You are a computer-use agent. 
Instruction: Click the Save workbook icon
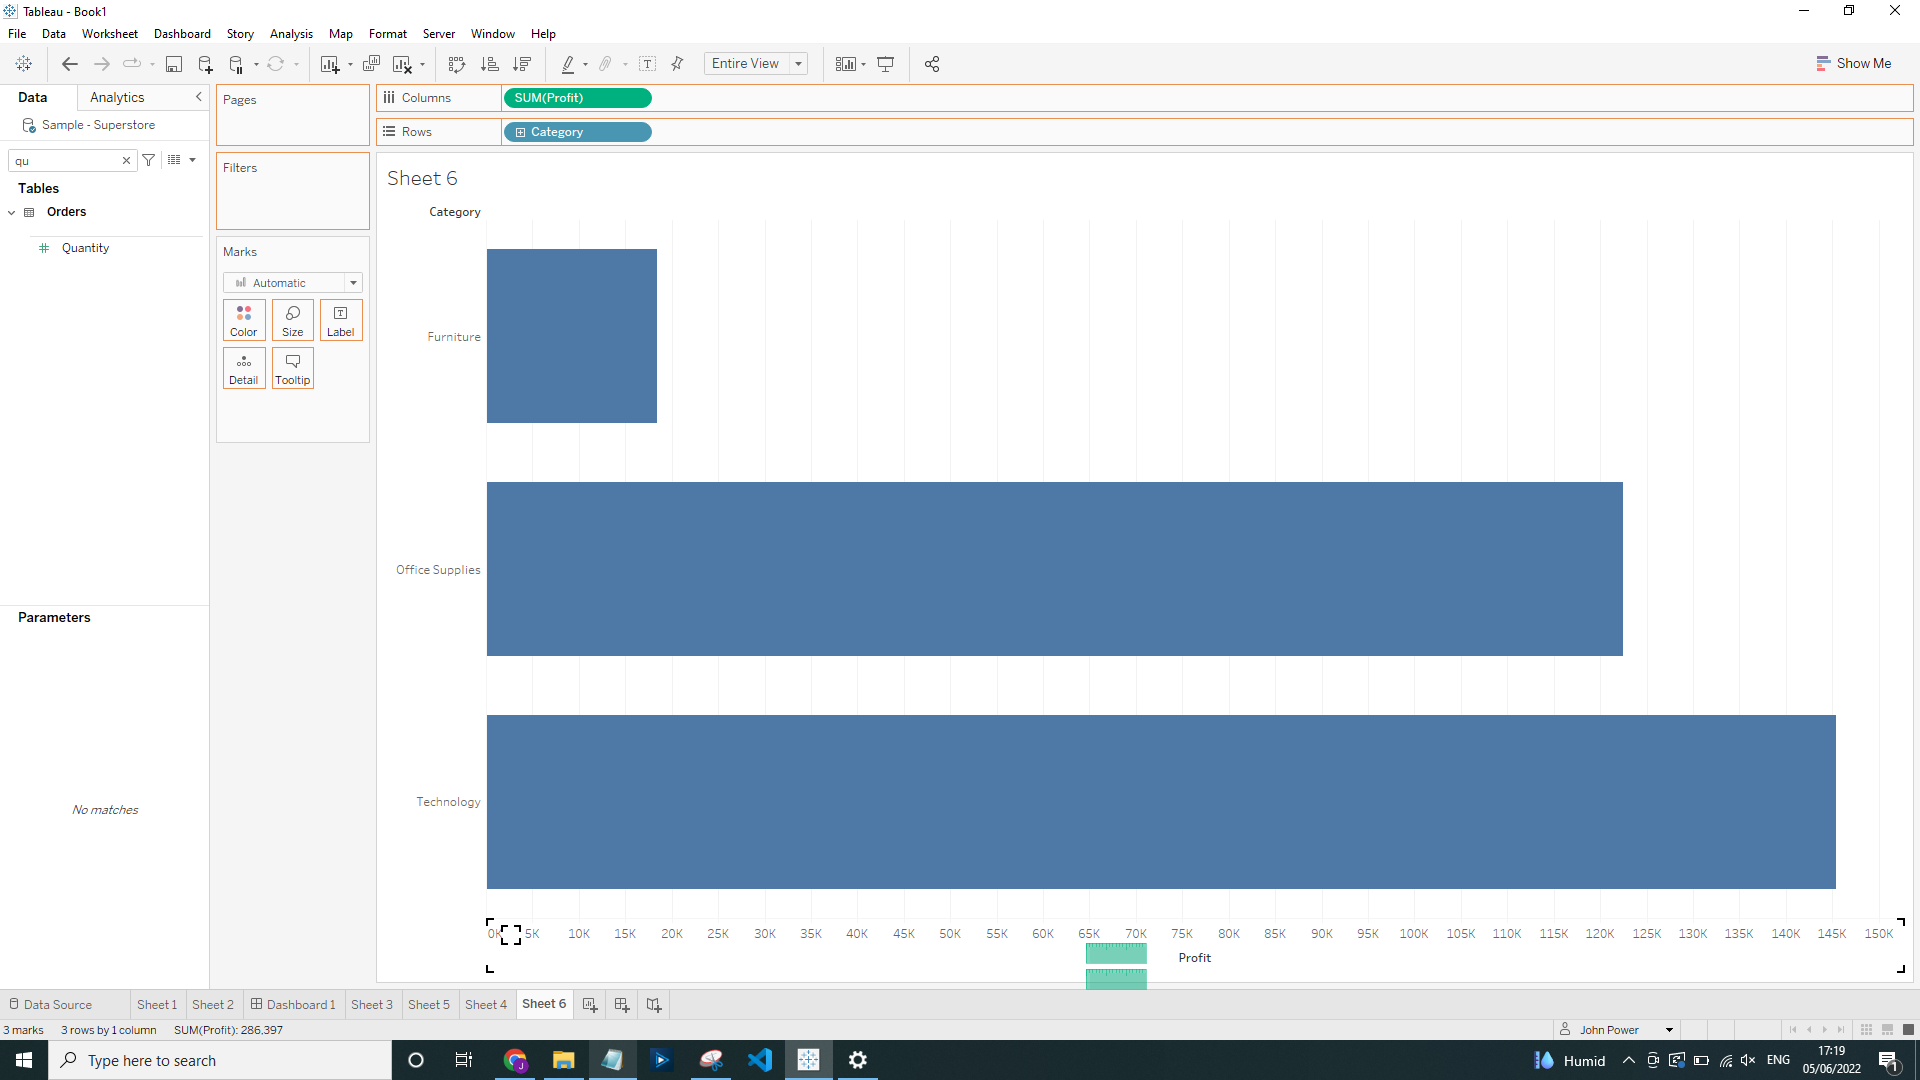[x=173, y=64]
